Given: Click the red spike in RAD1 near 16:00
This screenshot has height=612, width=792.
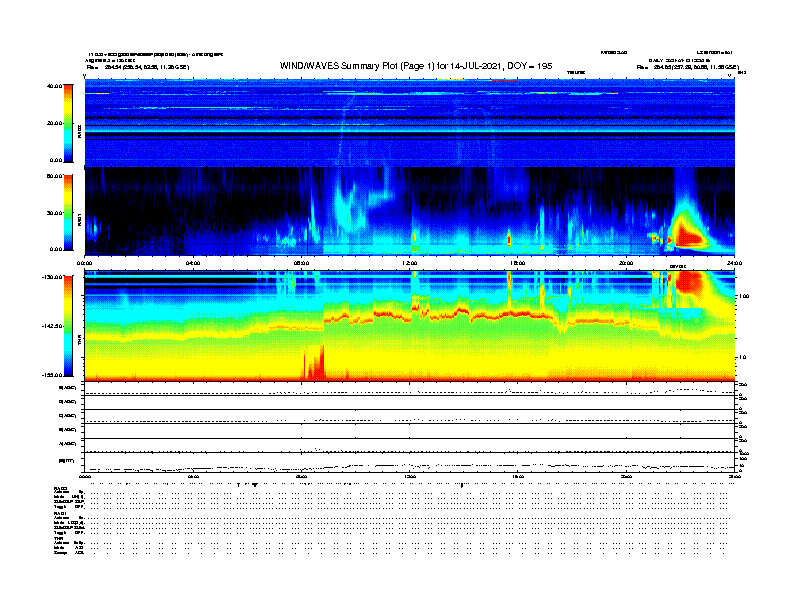Looking at the screenshot, I should [x=509, y=238].
